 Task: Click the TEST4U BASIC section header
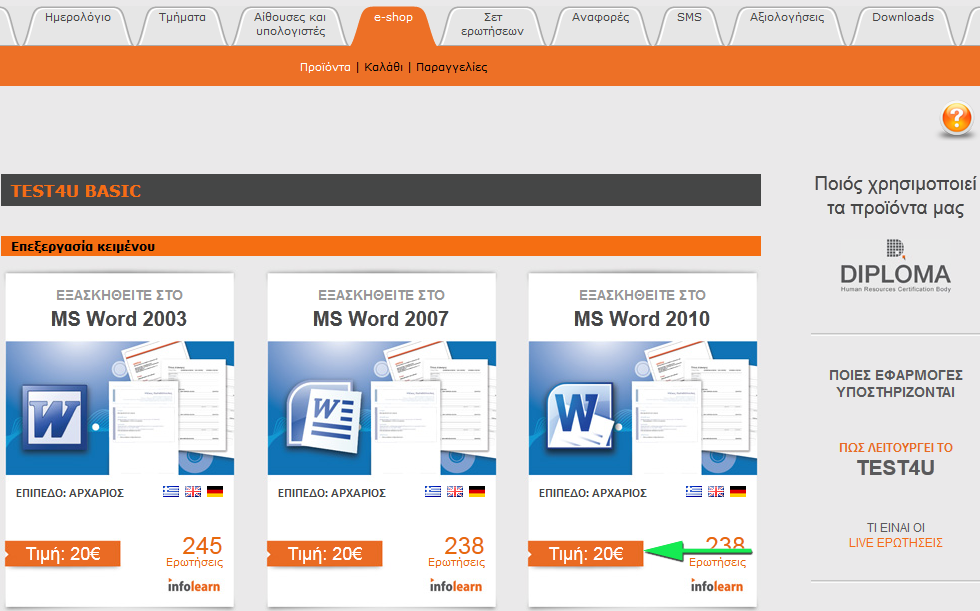pos(381,190)
